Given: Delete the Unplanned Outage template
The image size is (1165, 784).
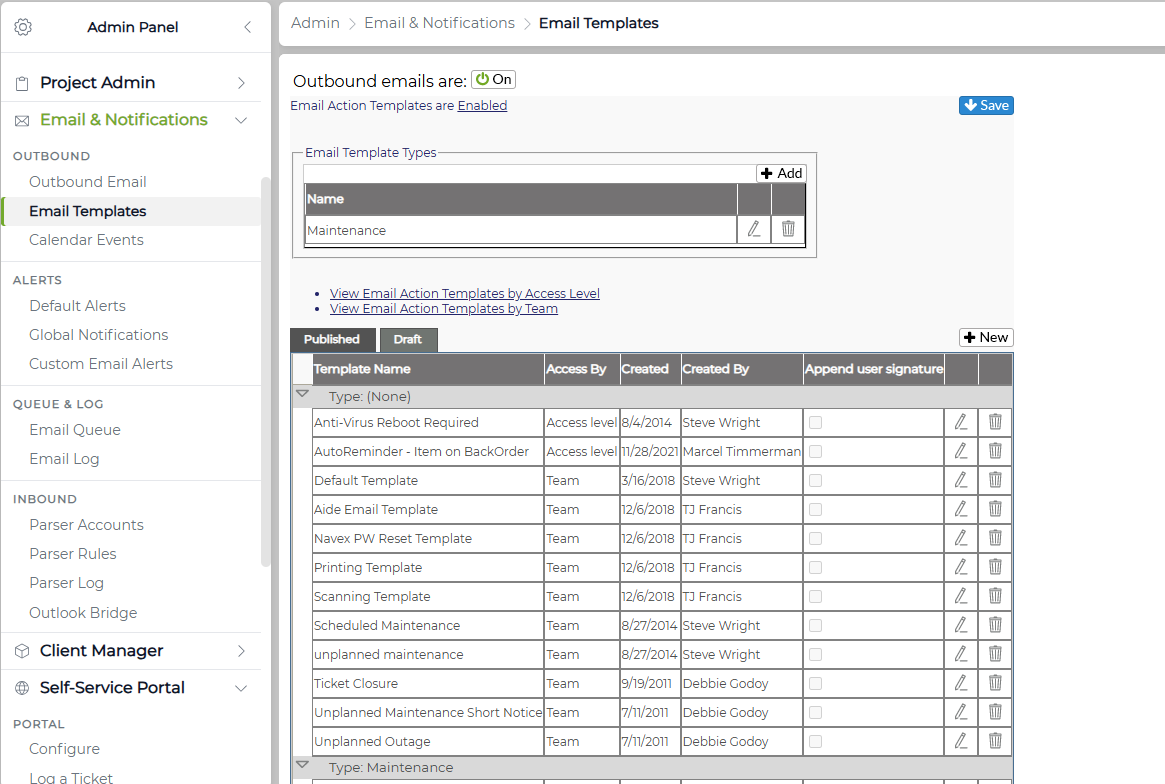Looking at the screenshot, I should click(x=995, y=741).
